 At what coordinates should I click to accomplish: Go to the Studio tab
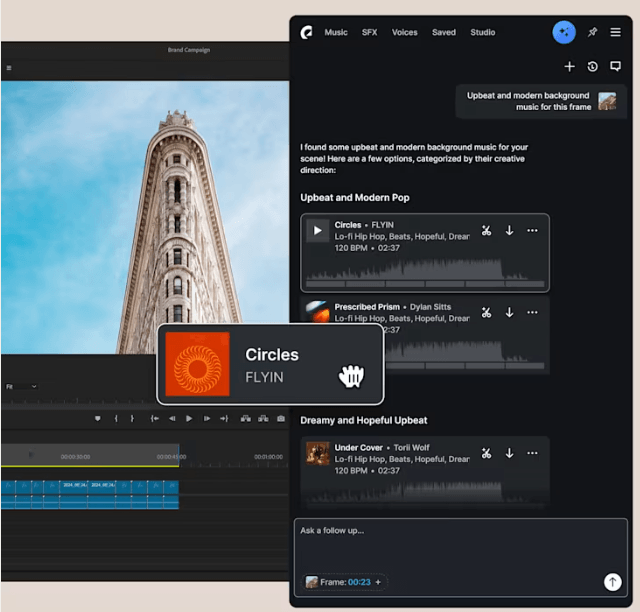pos(482,32)
